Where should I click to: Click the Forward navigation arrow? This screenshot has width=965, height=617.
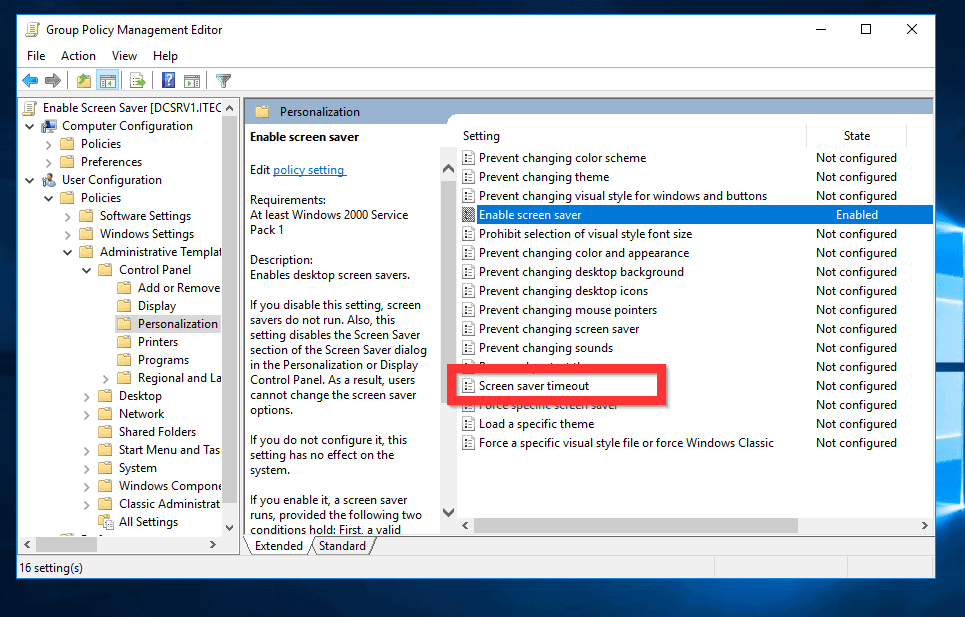(50, 79)
